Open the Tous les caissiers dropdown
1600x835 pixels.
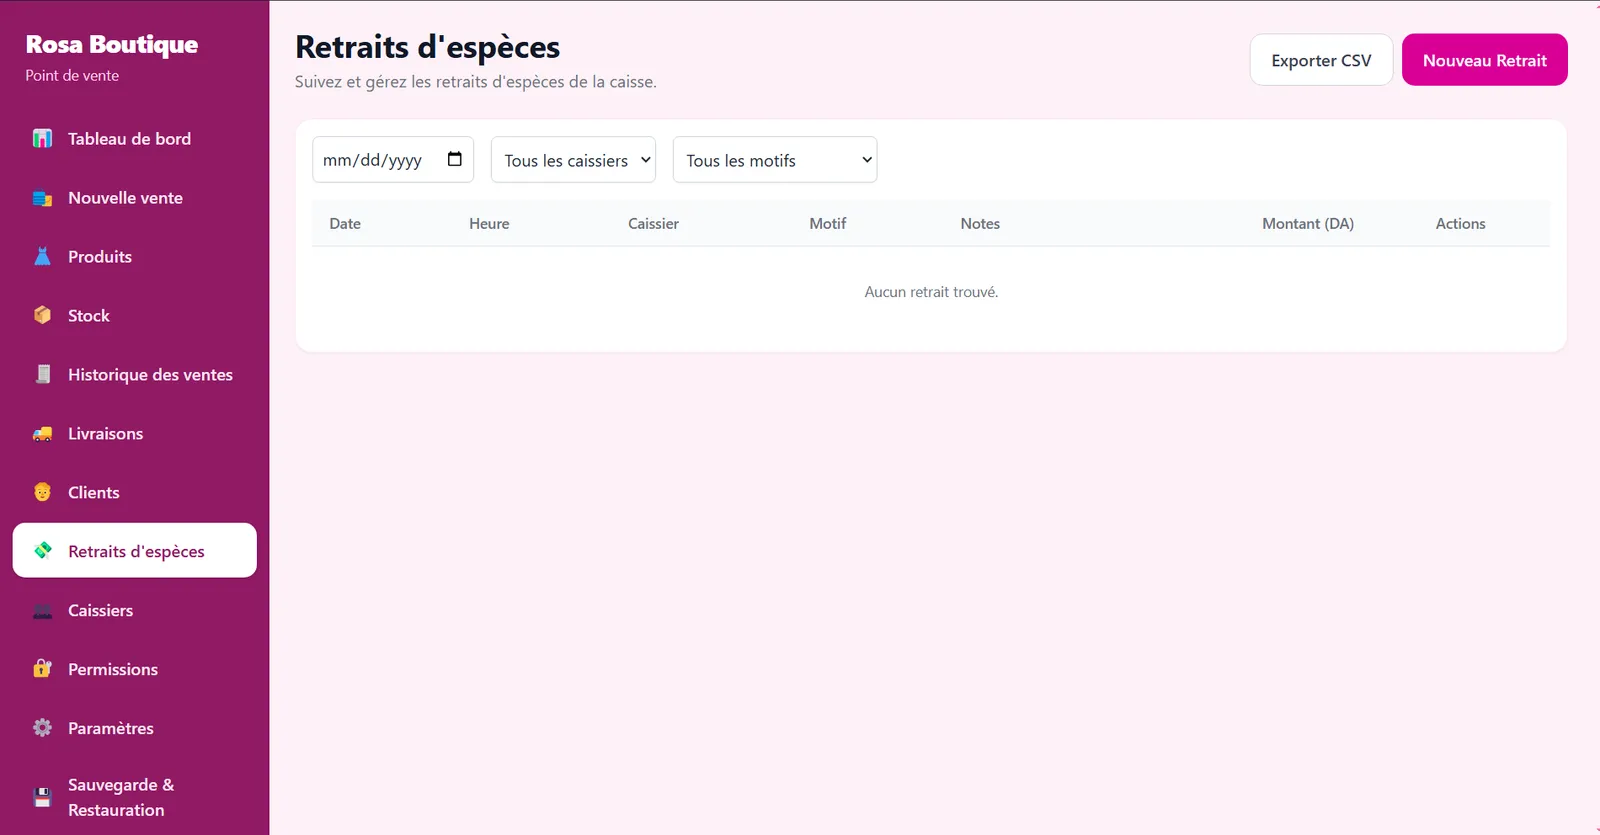click(573, 160)
